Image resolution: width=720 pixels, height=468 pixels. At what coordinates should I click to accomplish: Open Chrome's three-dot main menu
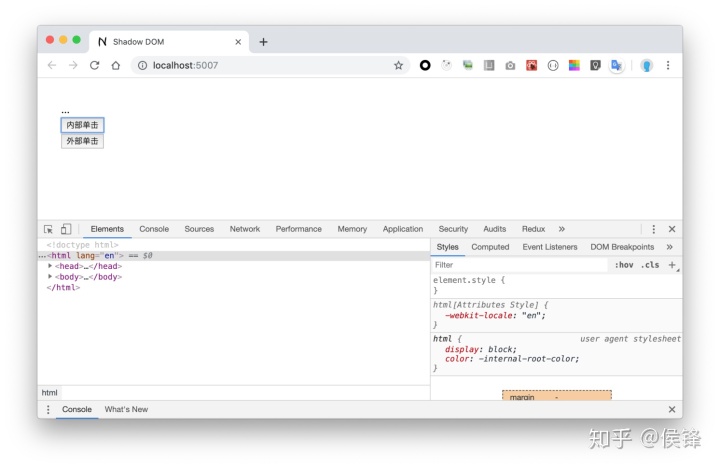tap(668, 66)
